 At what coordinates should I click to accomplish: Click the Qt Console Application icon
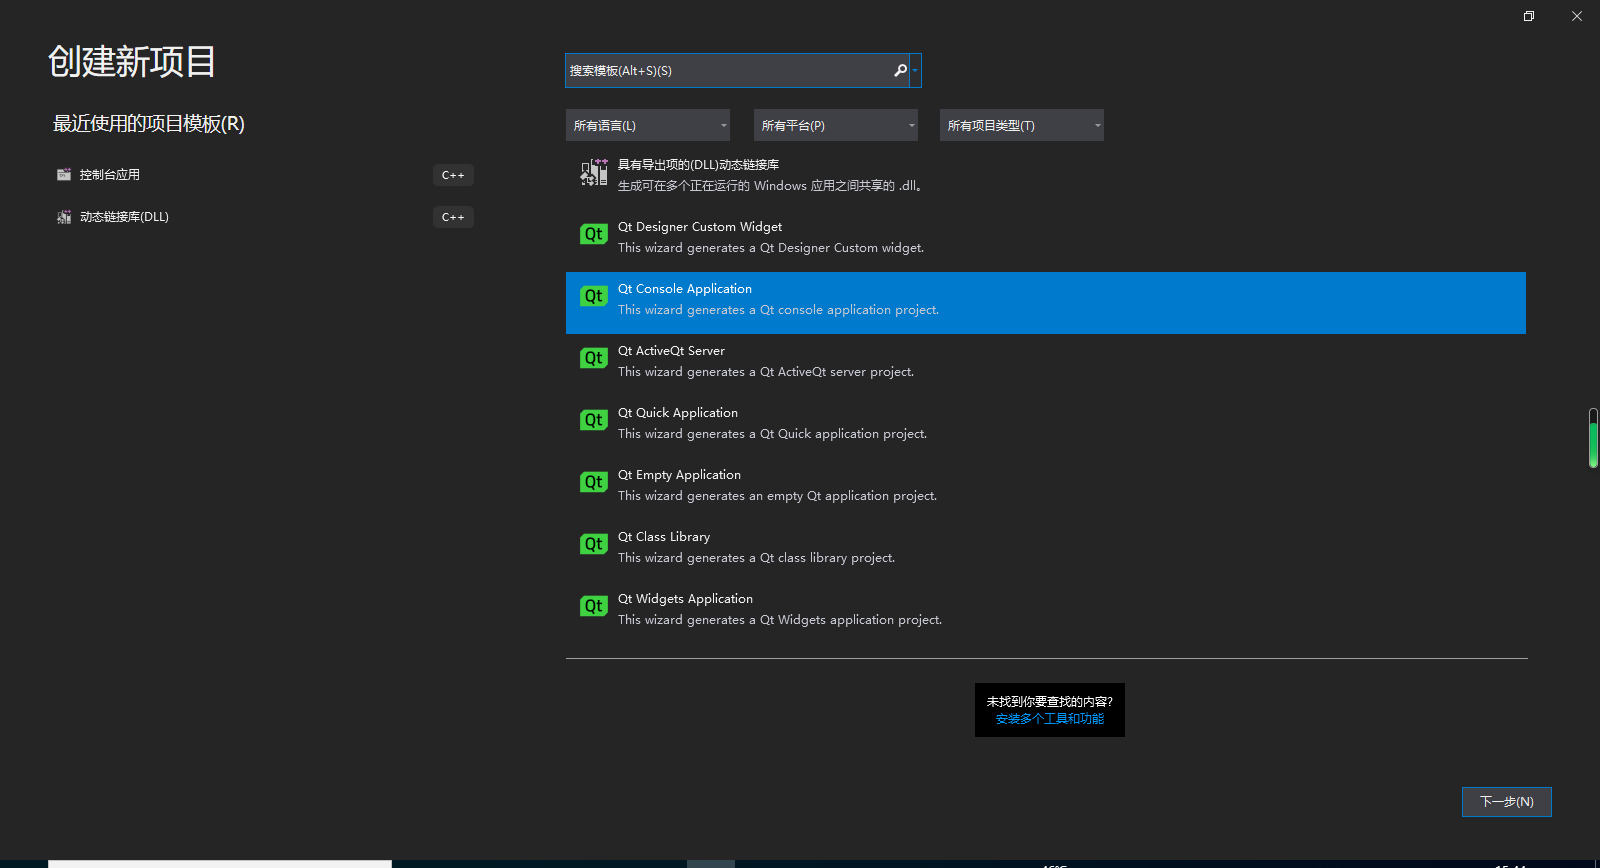(593, 296)
